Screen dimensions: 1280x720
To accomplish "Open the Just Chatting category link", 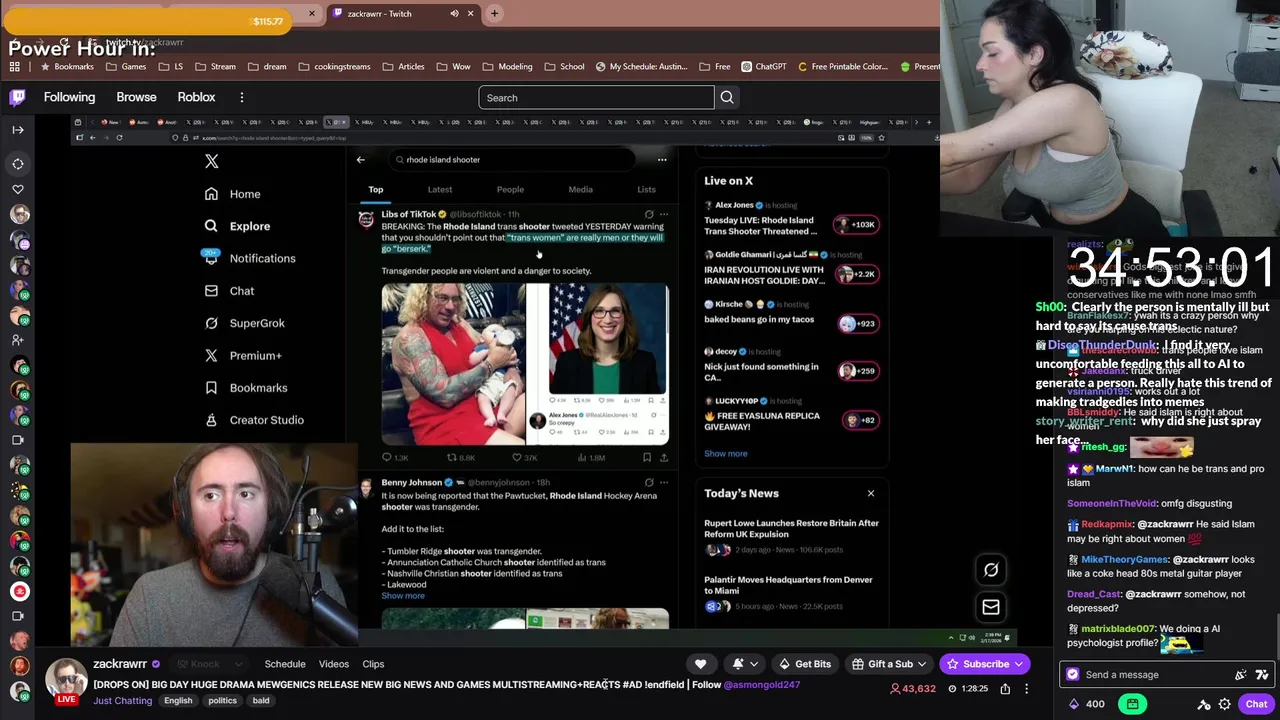I will (x=122, y=700).
